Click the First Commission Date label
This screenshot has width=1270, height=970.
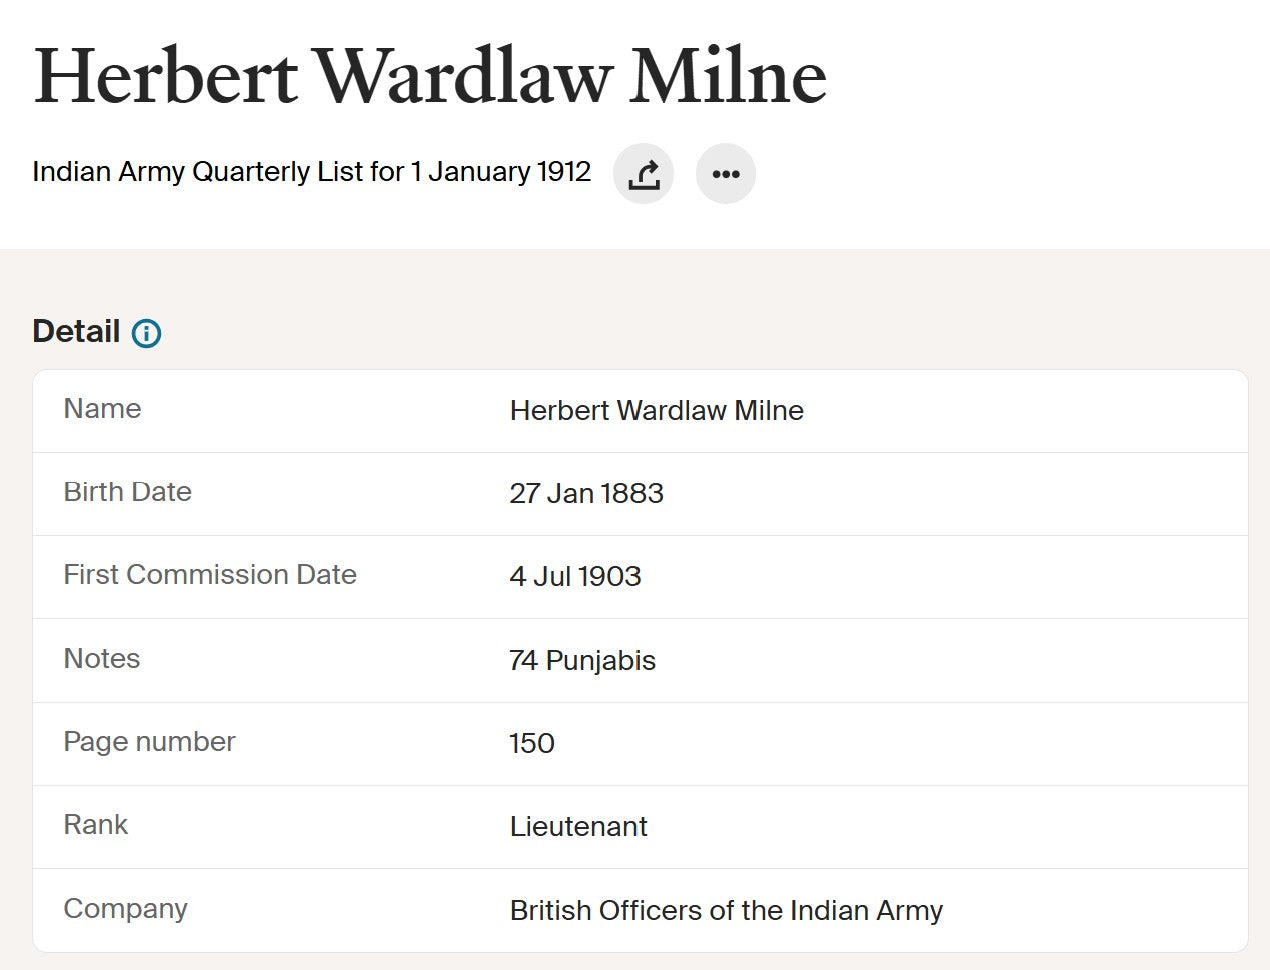pyautogui.click(x=210, y=574)
